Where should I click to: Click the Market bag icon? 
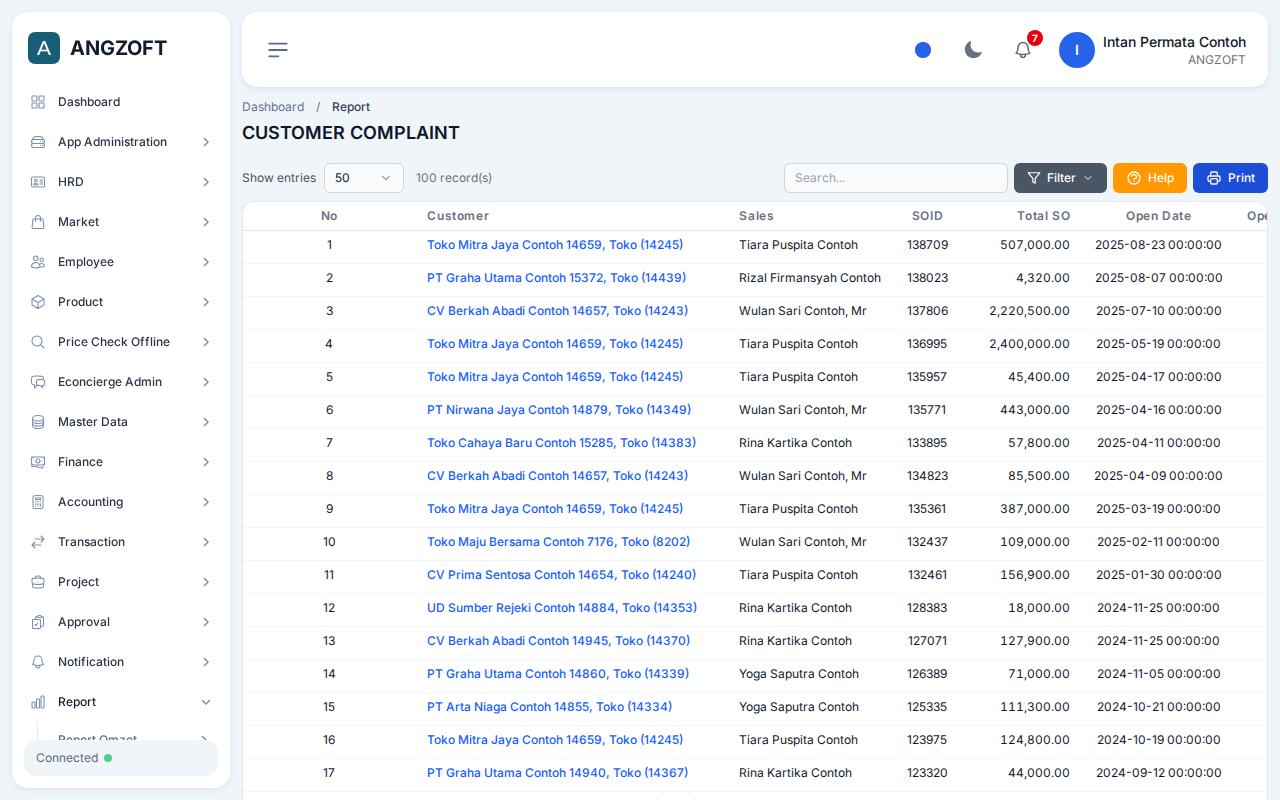[38, 222]
